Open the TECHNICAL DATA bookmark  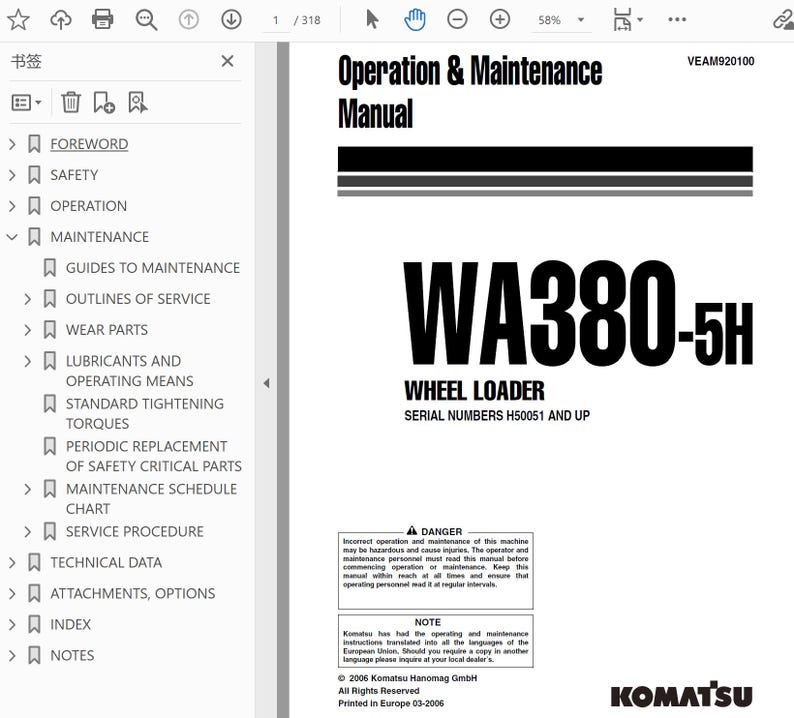click(106, 563)
